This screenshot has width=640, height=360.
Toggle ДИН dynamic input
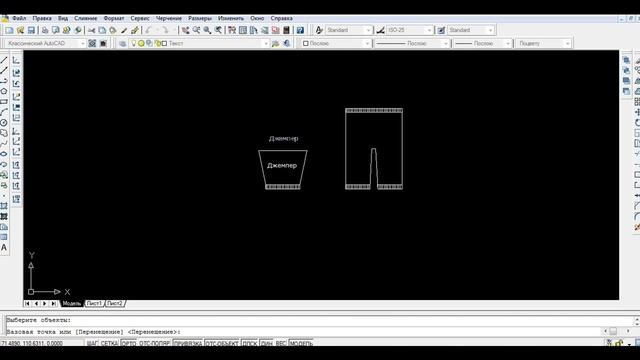[267, 343]
